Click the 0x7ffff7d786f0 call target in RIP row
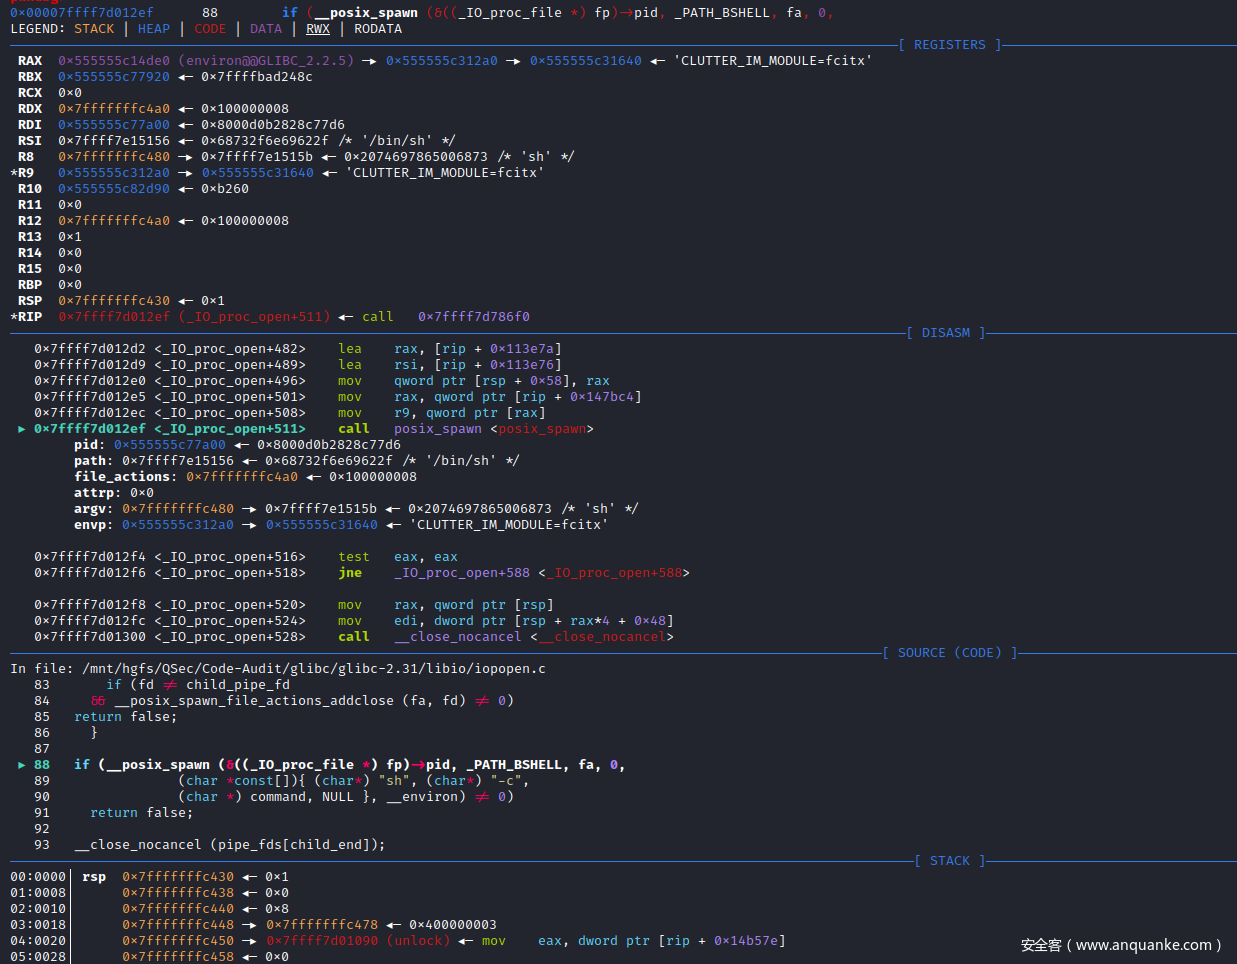Viewport: 1237px width, 964px height. tap(474, 317)
